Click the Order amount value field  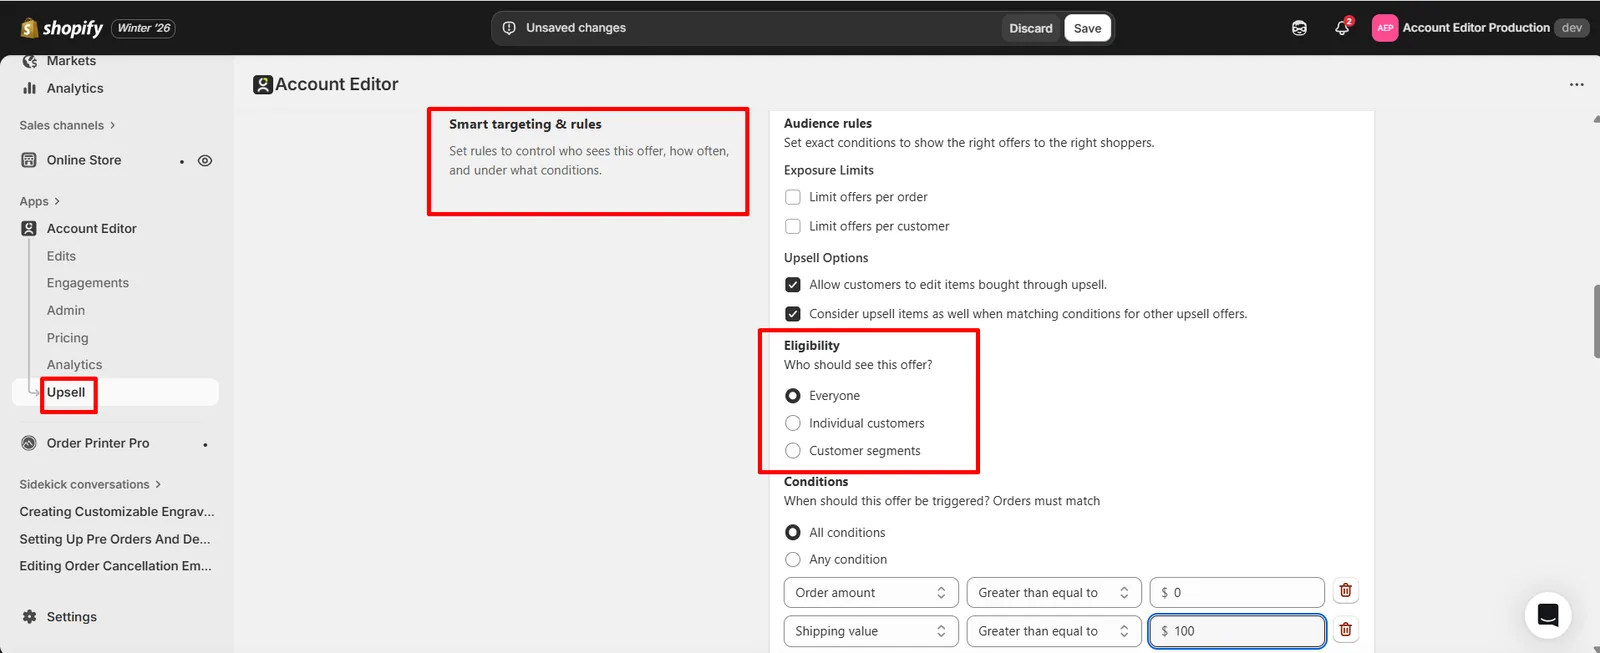pos(1237,593)
